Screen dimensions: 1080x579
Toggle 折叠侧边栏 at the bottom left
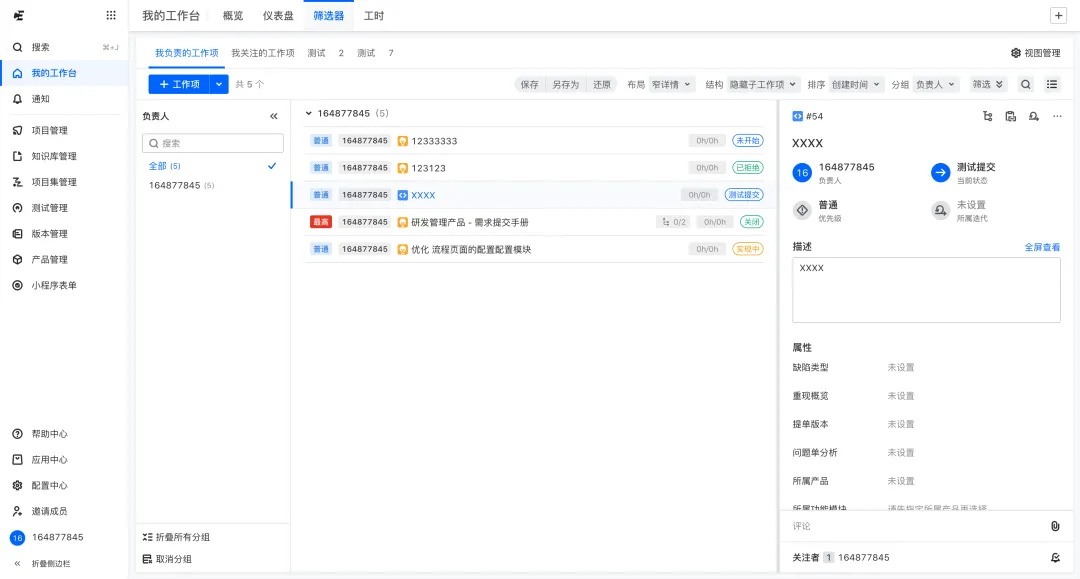click(43, 563)
